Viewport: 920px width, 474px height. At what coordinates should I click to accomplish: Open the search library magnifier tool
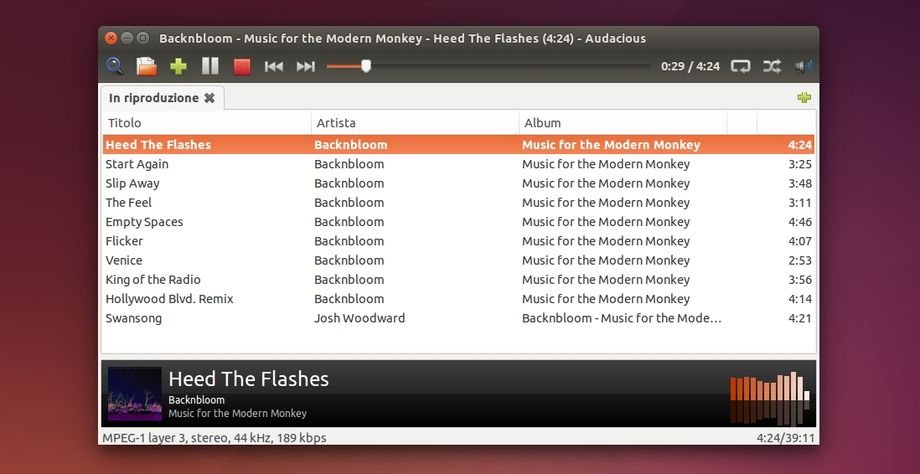click(114, 66)
